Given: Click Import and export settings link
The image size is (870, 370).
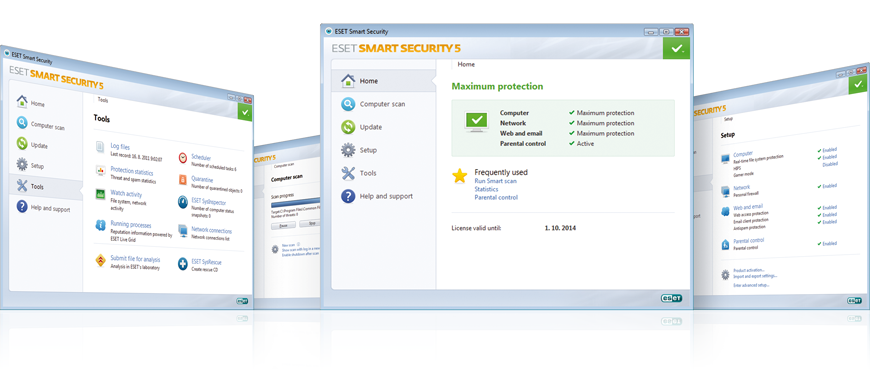Looking at the screenshot, I should [x=755, y=276].
